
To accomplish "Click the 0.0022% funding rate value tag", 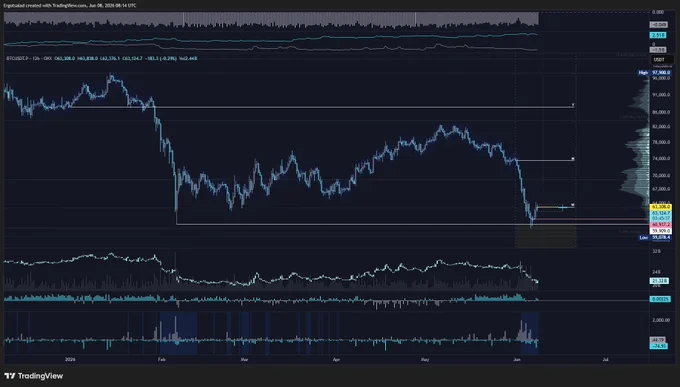I will pyautogui.click(x=660, y=299).
